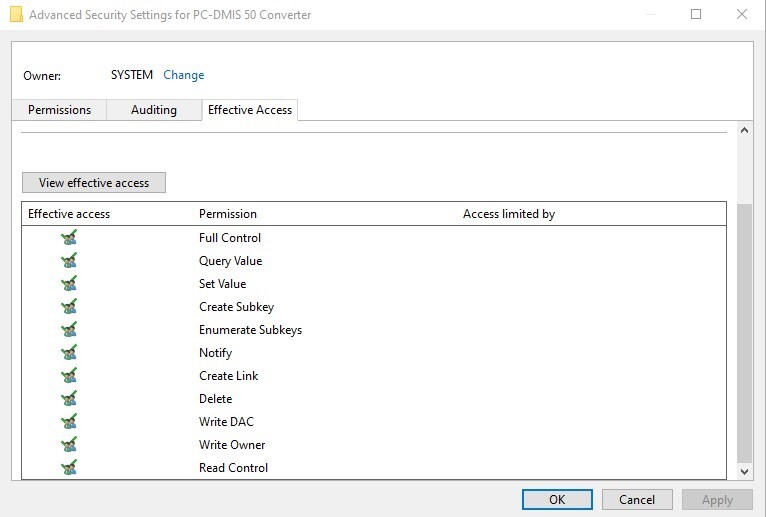Select the Read Control permission text
Viewport: 766px width, 517px height.
tap(234, 468)
